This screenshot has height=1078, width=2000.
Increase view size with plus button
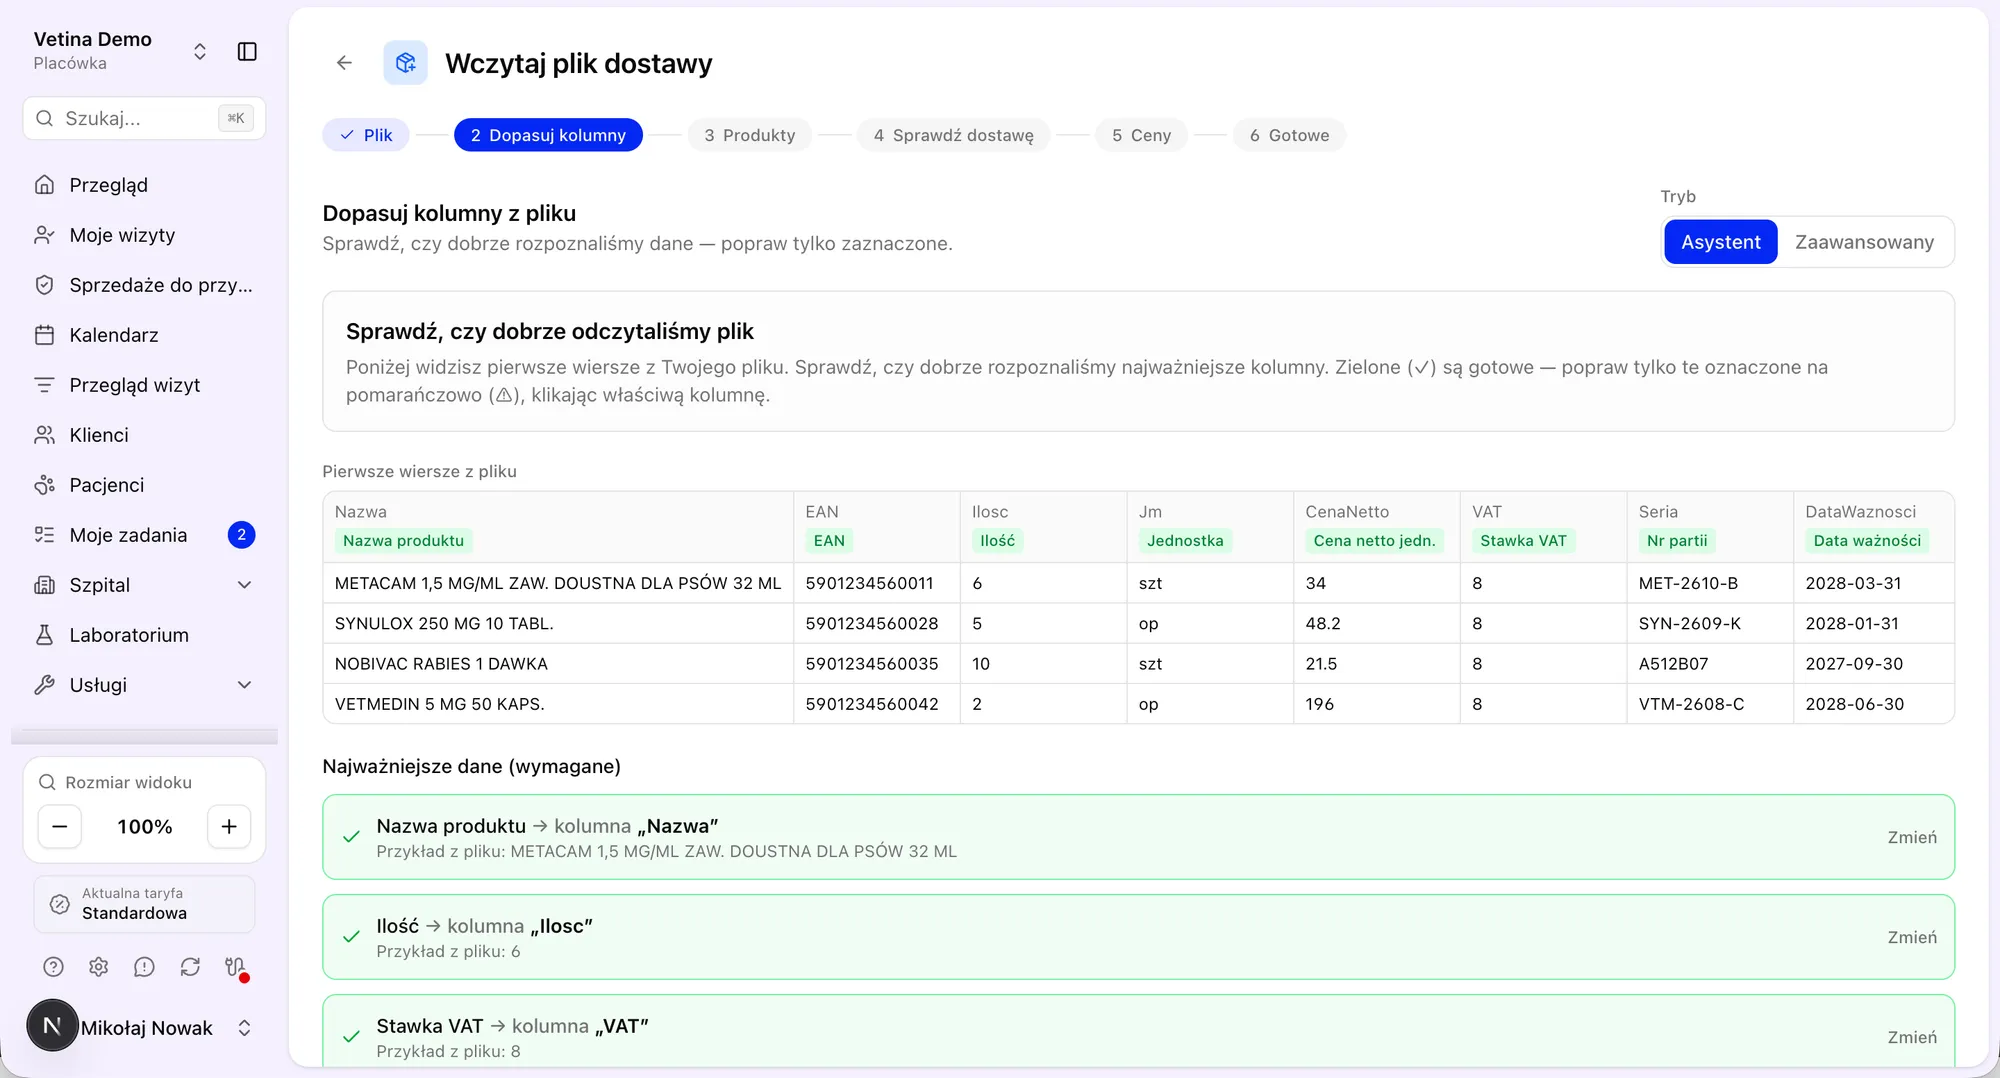pos(229,827)
